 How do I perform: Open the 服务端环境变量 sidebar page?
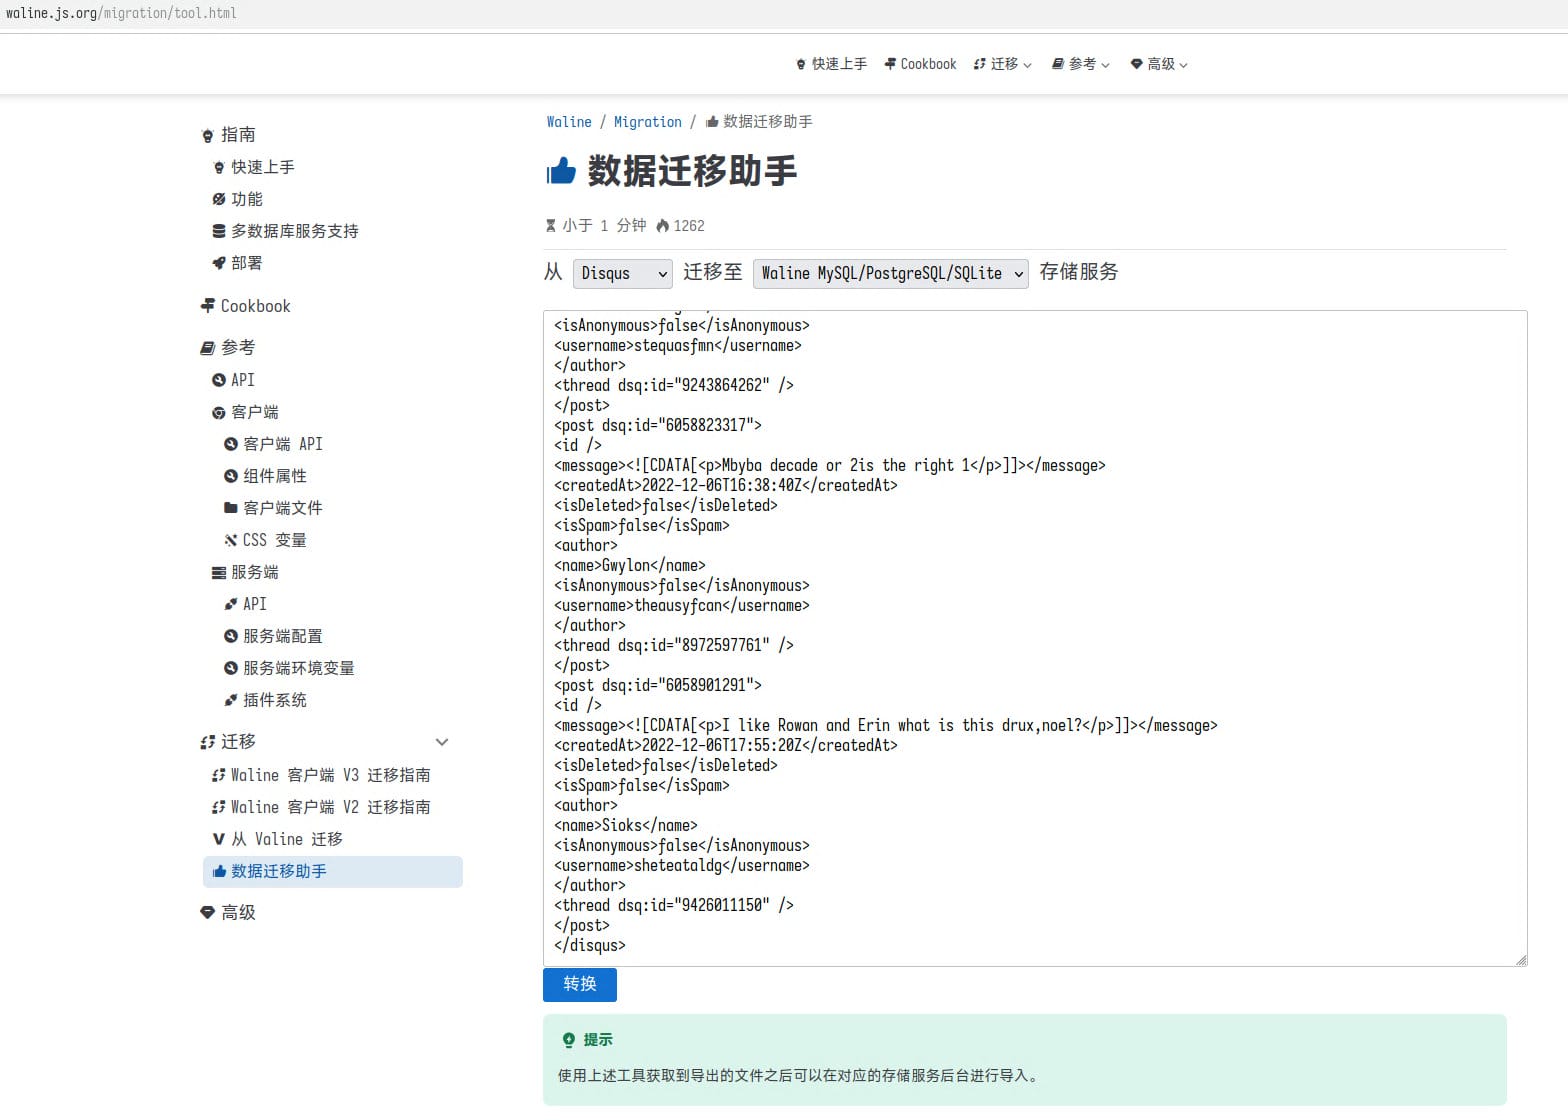coord(298,668)
